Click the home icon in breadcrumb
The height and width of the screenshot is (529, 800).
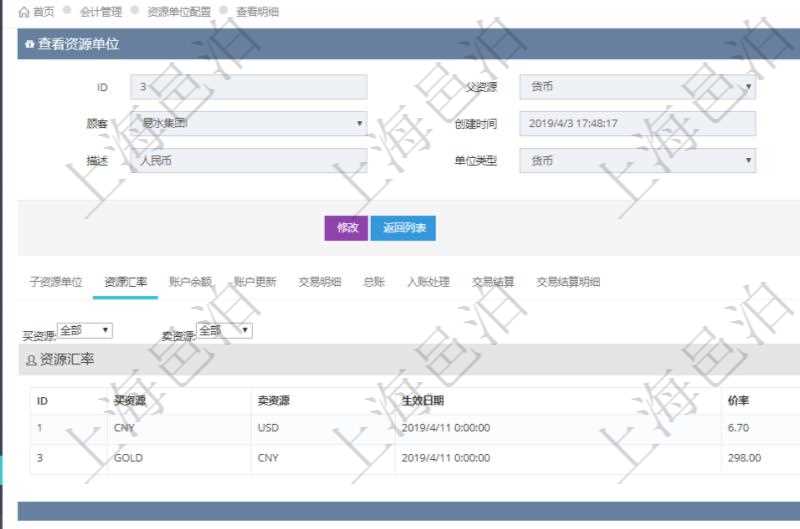pyautogui.click(x=23, y=12)
